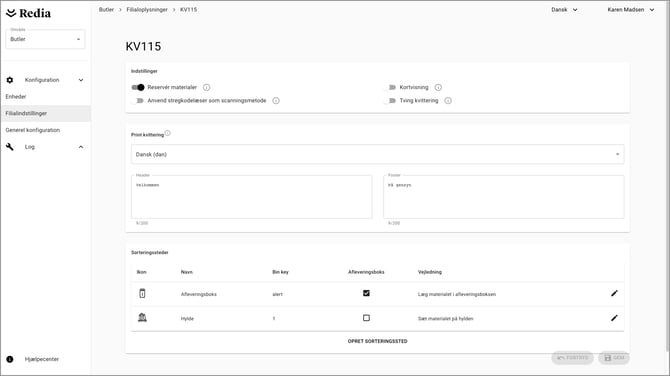The image size is (670, 376).
Task: Open Hjælpecenter in the sidebar
Action: click(41, 359)
